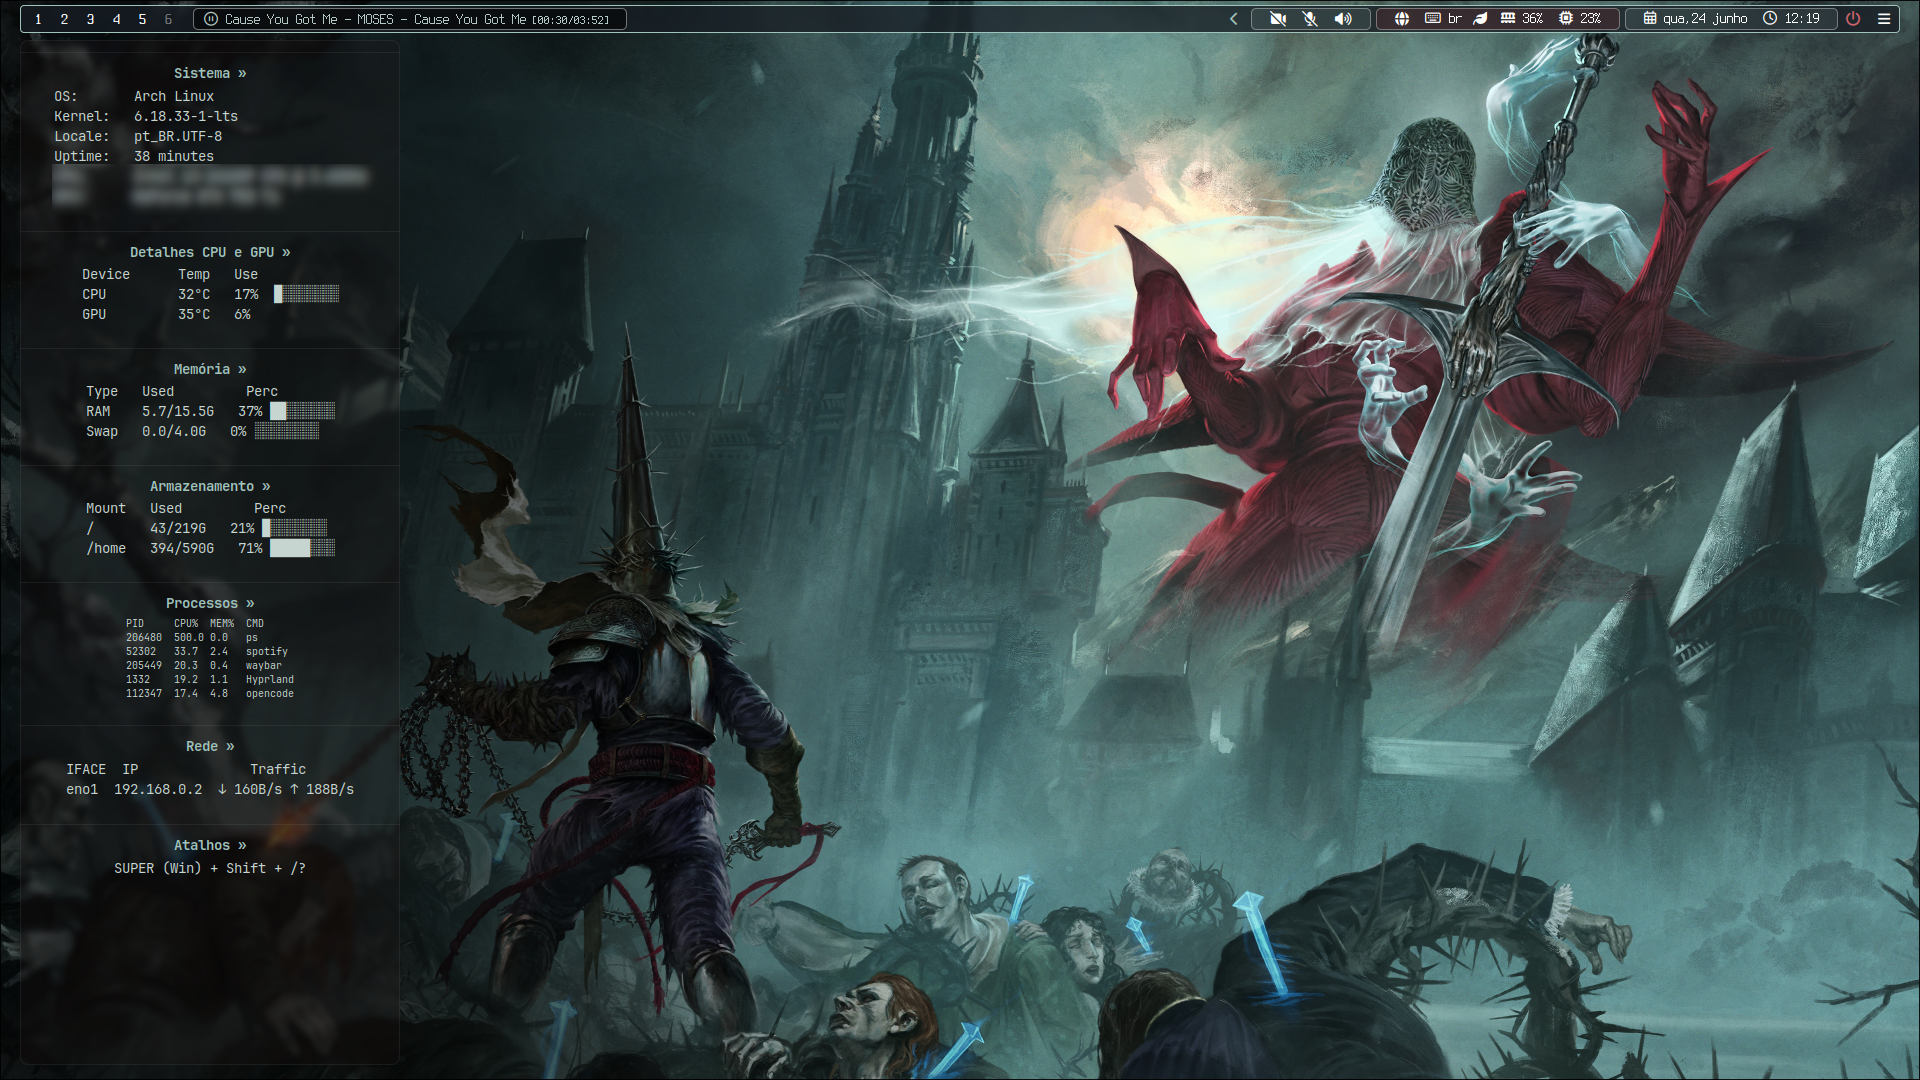The height and width of the screenshot is (1080, 1920).
Task: Click the GPU temperature 35°C
Action: click(x=194, y=314)
